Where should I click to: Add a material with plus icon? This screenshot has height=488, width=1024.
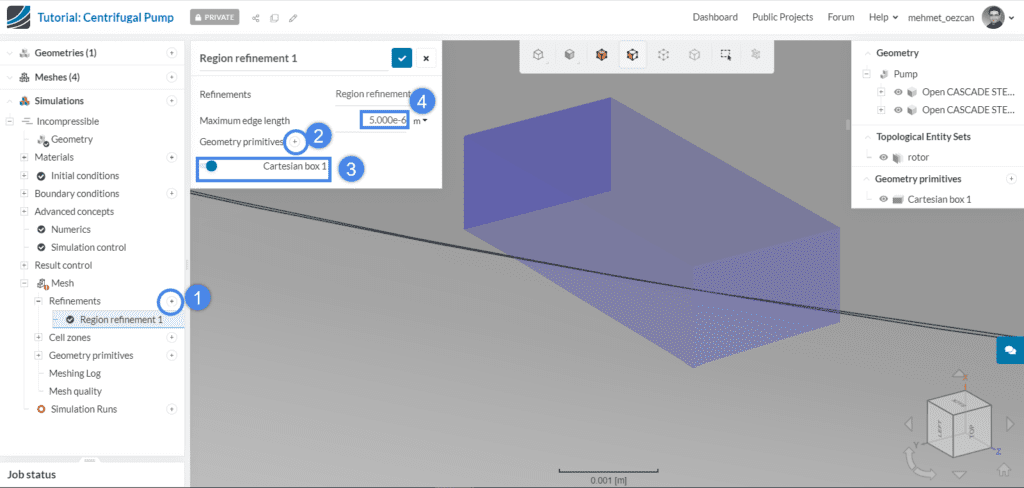(172, 157)
